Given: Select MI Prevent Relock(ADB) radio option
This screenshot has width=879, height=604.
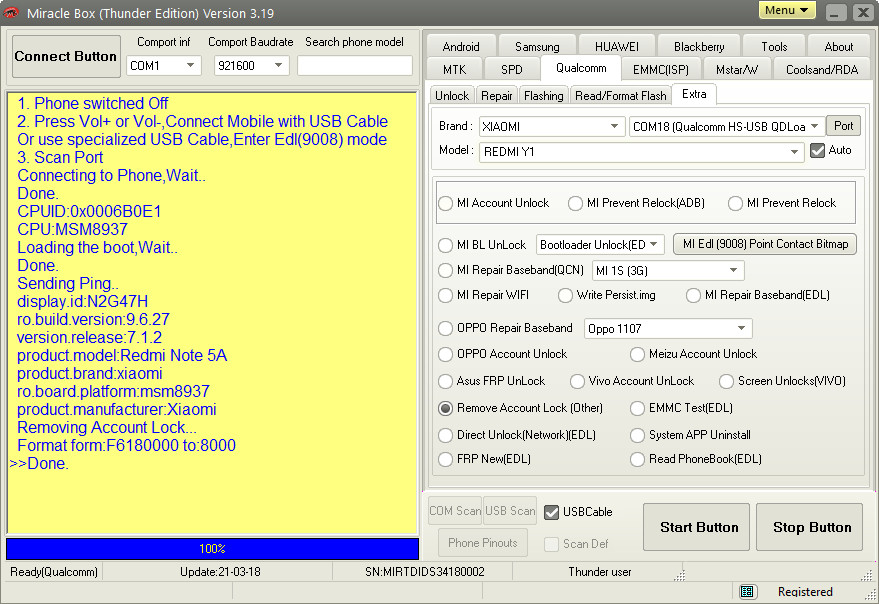Looking at the screenshot, I should pyautogui.click(x=575, y=203).
